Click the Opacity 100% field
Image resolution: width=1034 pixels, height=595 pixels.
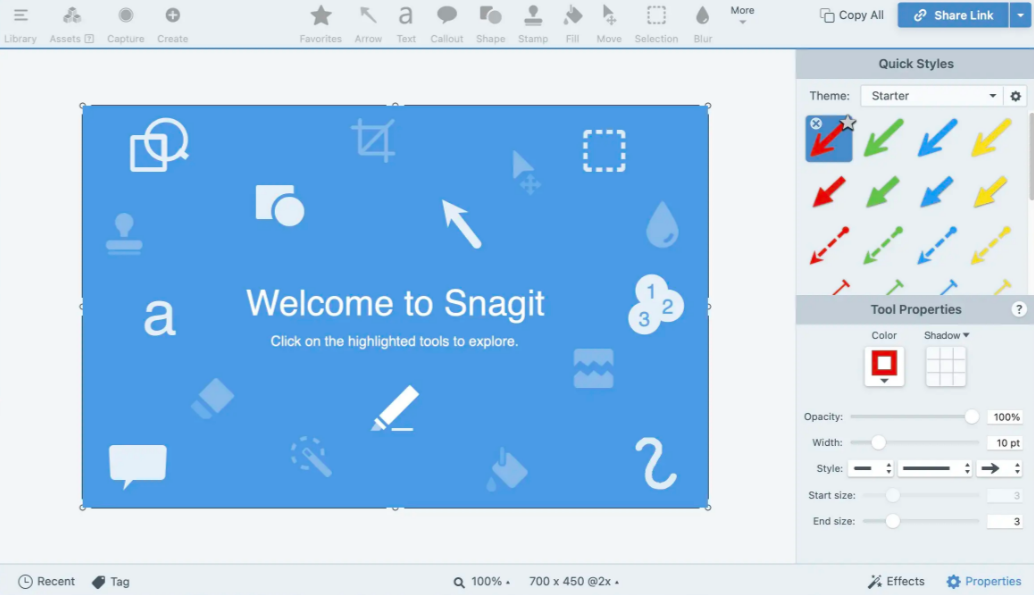click(x=1005, y=417)
